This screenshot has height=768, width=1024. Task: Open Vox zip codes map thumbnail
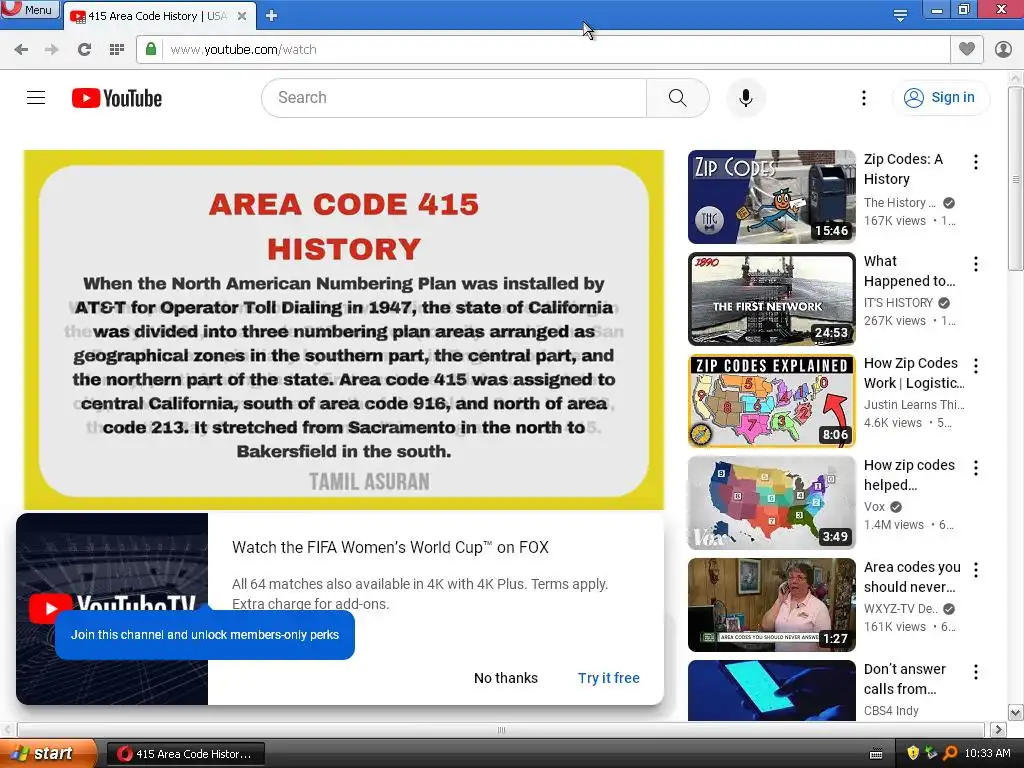772,503
